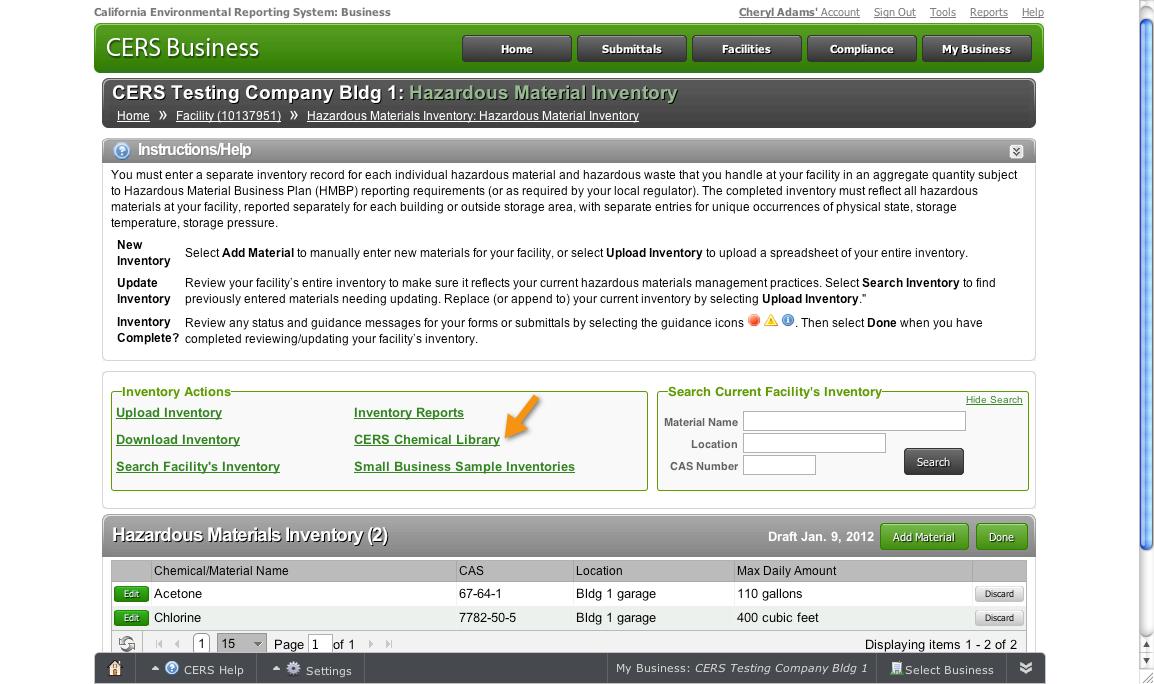Screen dimensions: 1154x684
Task: Go to last page of grid
Action: point(389,644)
